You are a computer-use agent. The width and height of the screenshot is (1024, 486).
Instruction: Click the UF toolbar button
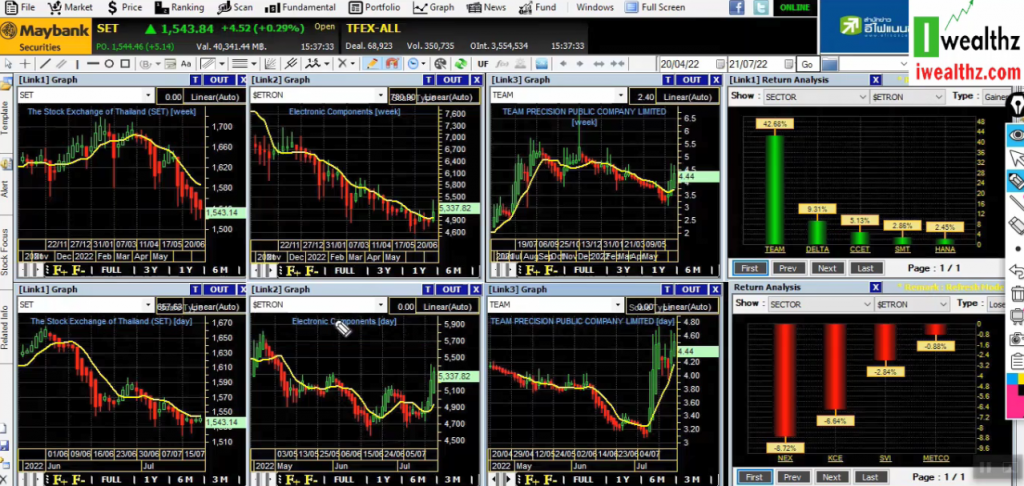(483, 63)
